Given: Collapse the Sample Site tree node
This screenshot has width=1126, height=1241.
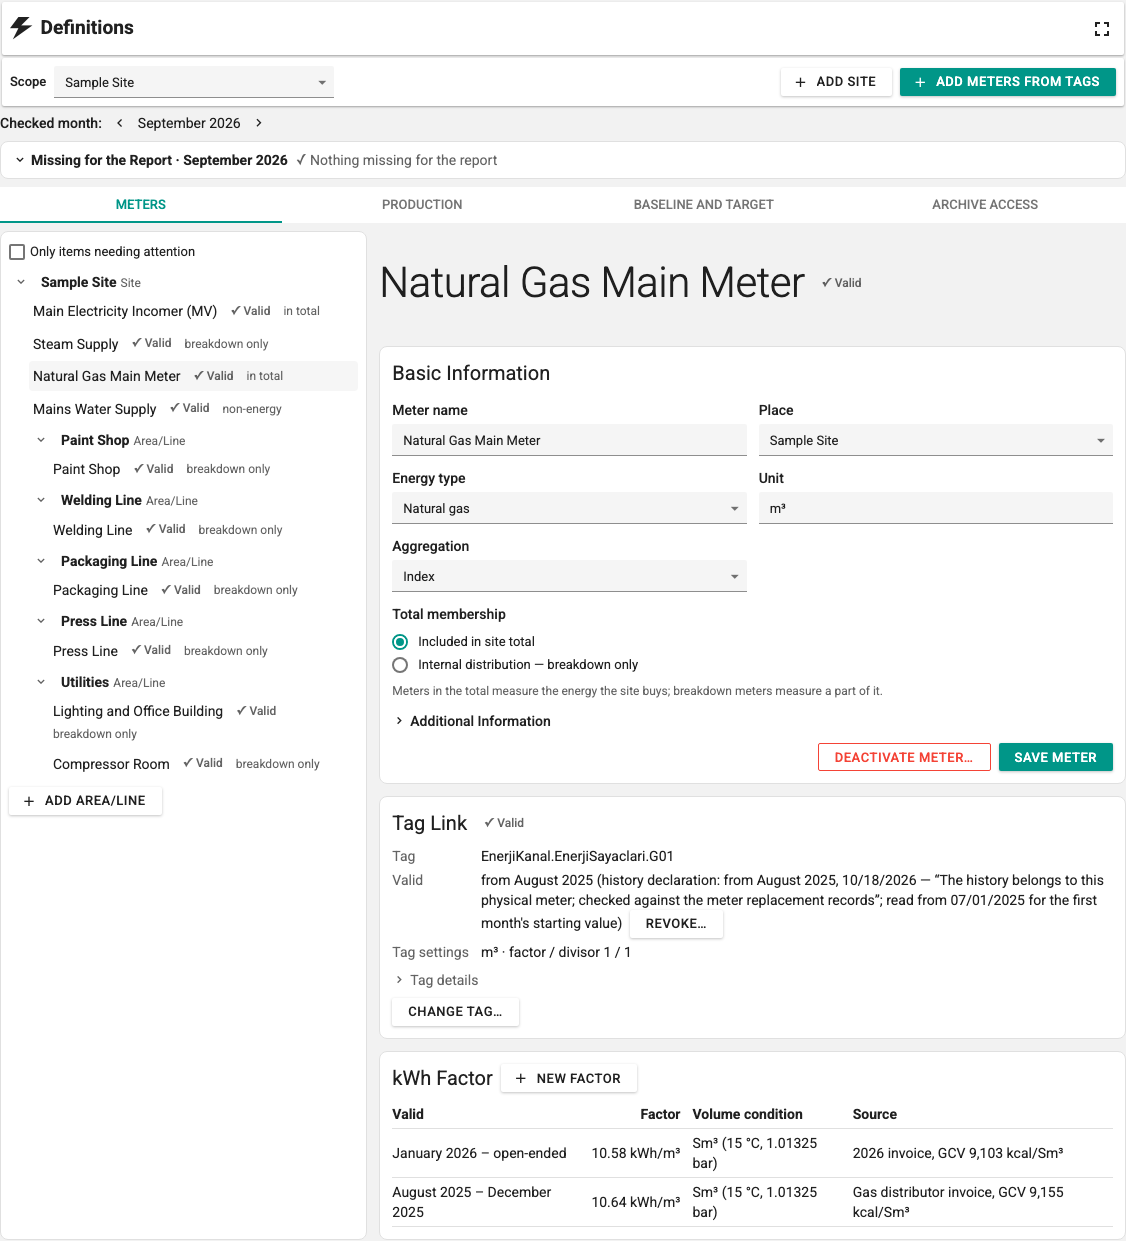Looking at the screenshot, I should (21, 282).
